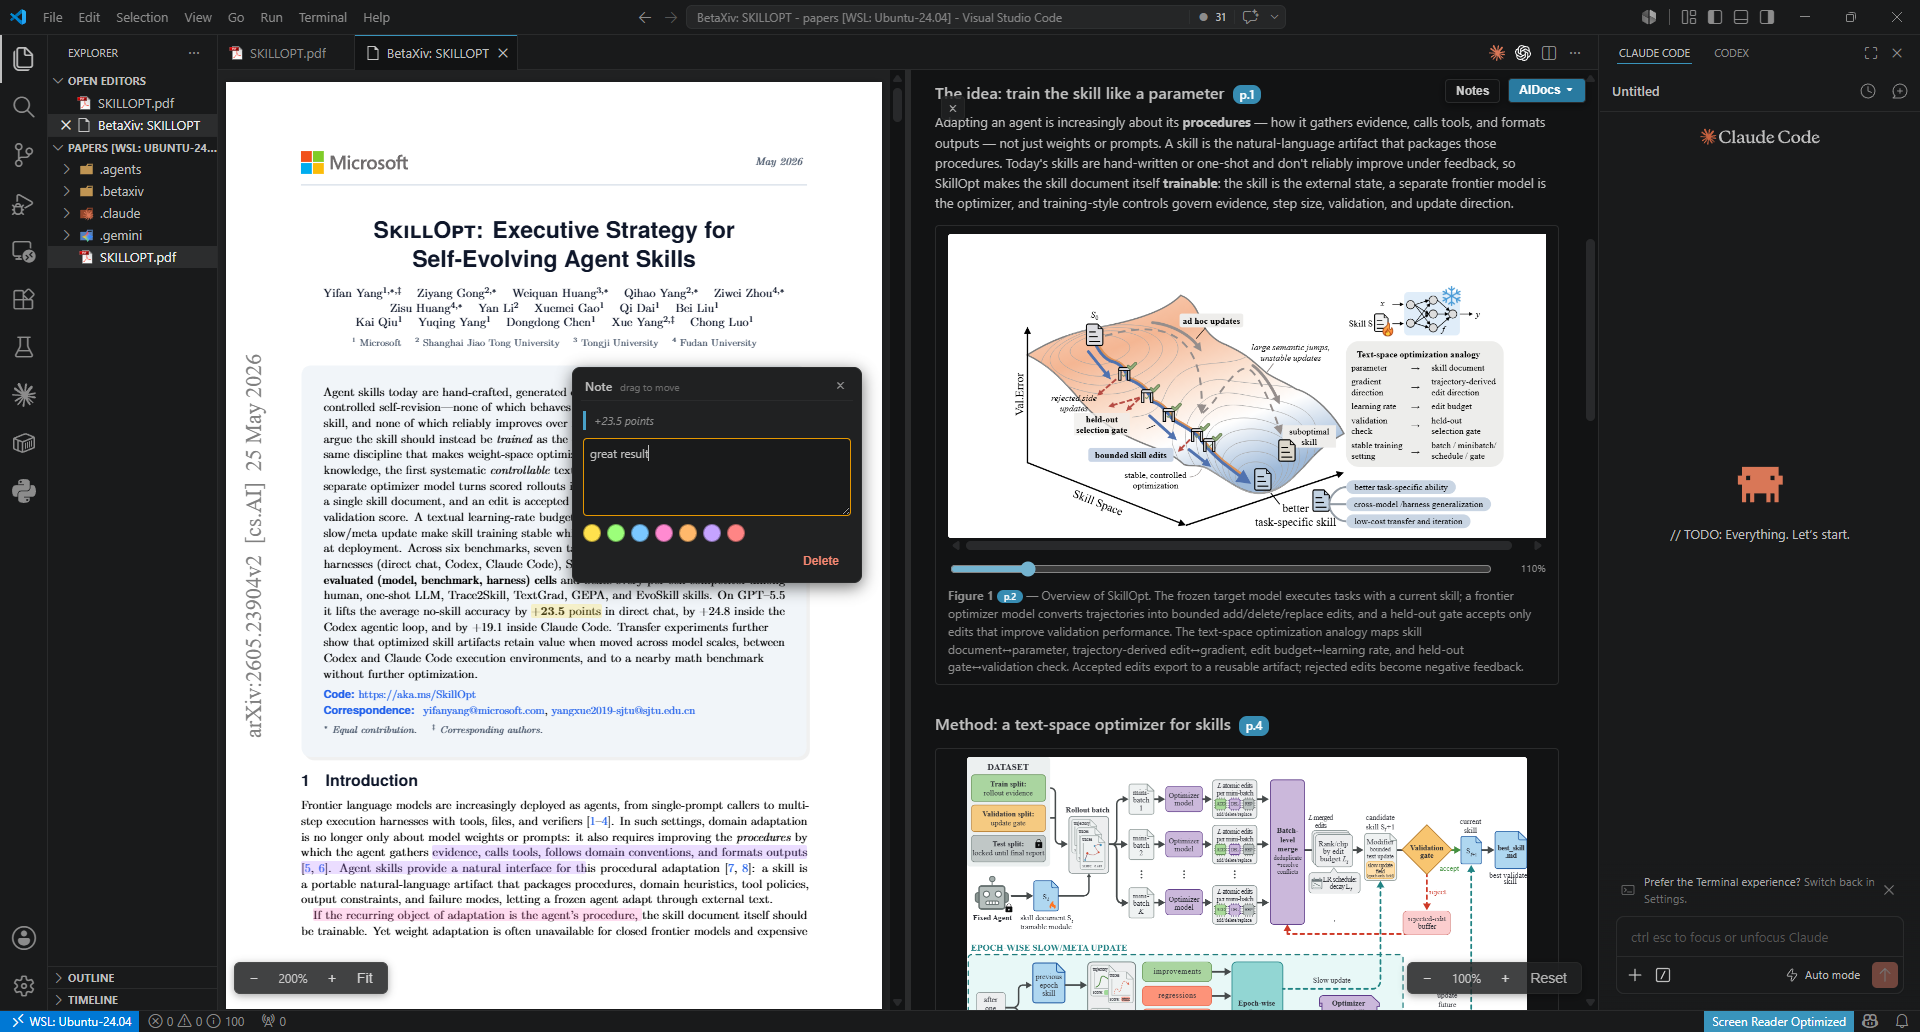Viewport: 1920px width, 1032px height.
Task: Click the p.4 page reference badge
Action: [1254, 726]
